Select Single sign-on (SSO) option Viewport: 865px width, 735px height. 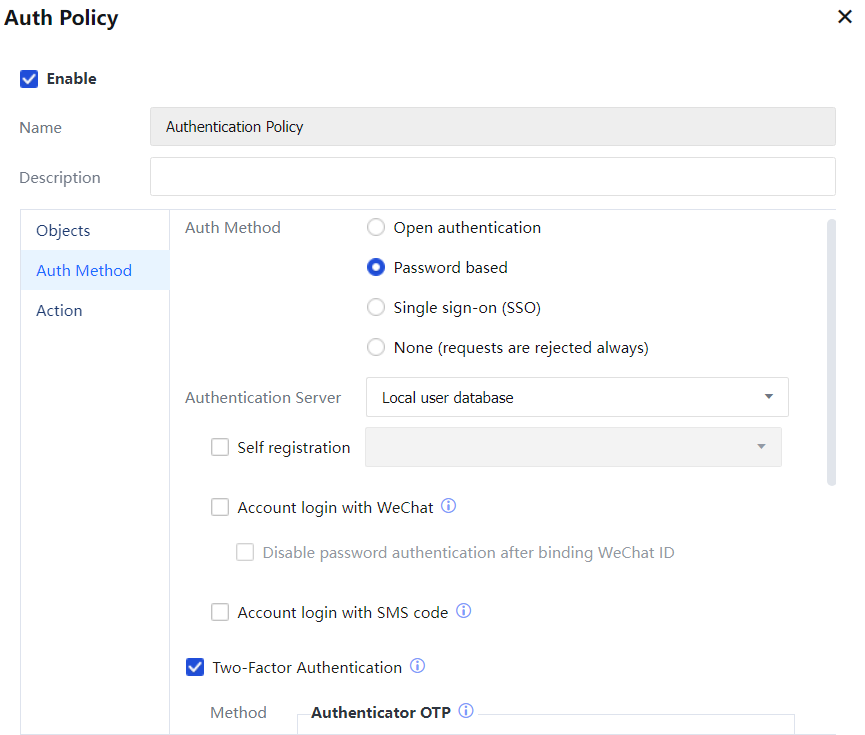tap(376, 308)
